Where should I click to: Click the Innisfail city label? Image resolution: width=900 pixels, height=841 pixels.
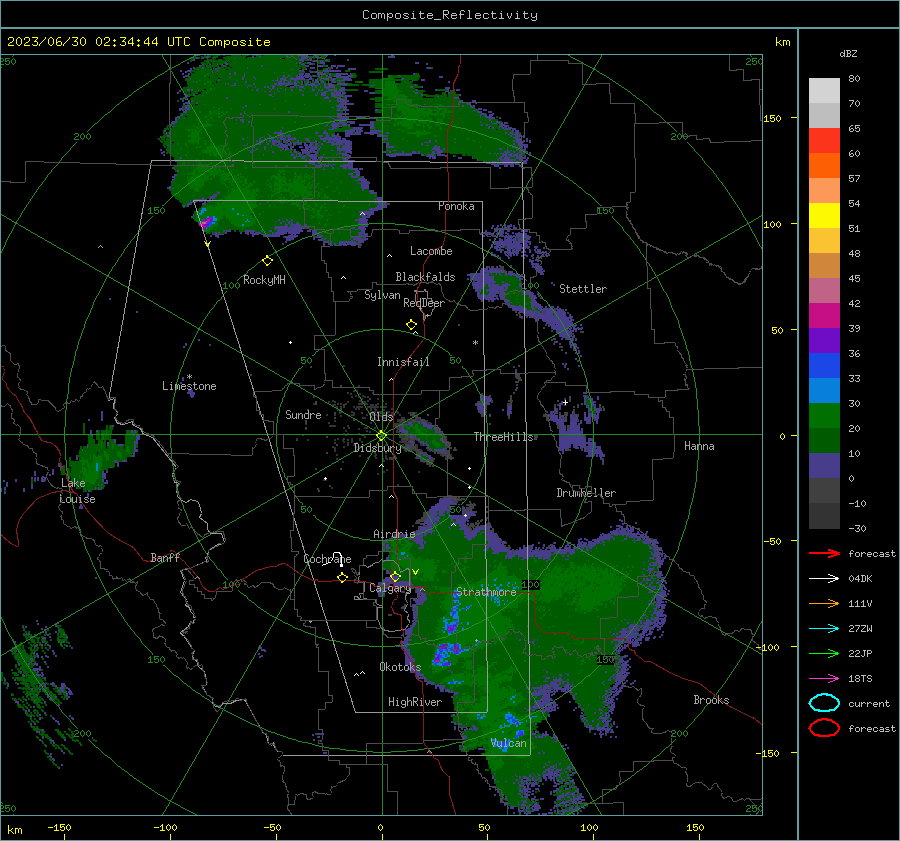coord(403,362)
